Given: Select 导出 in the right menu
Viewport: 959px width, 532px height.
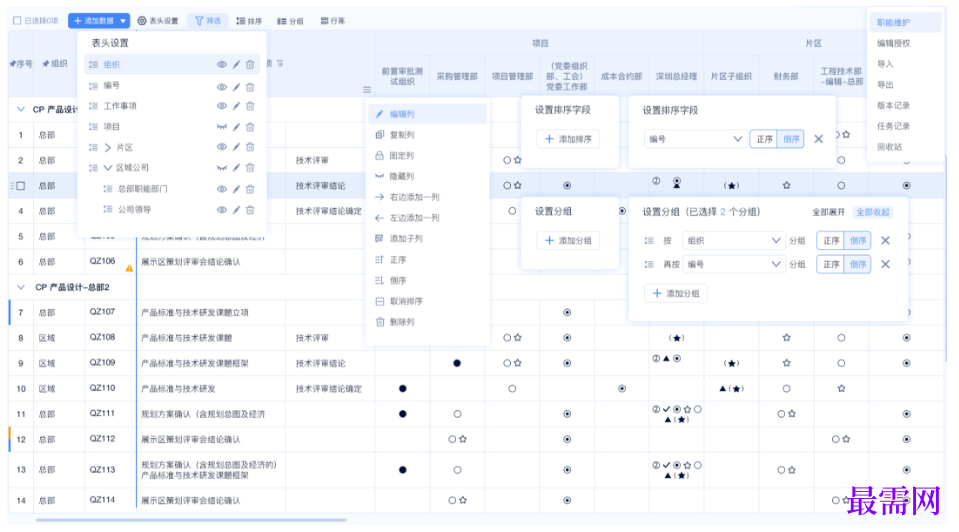Looking at the screenshot, I should 885,84.
